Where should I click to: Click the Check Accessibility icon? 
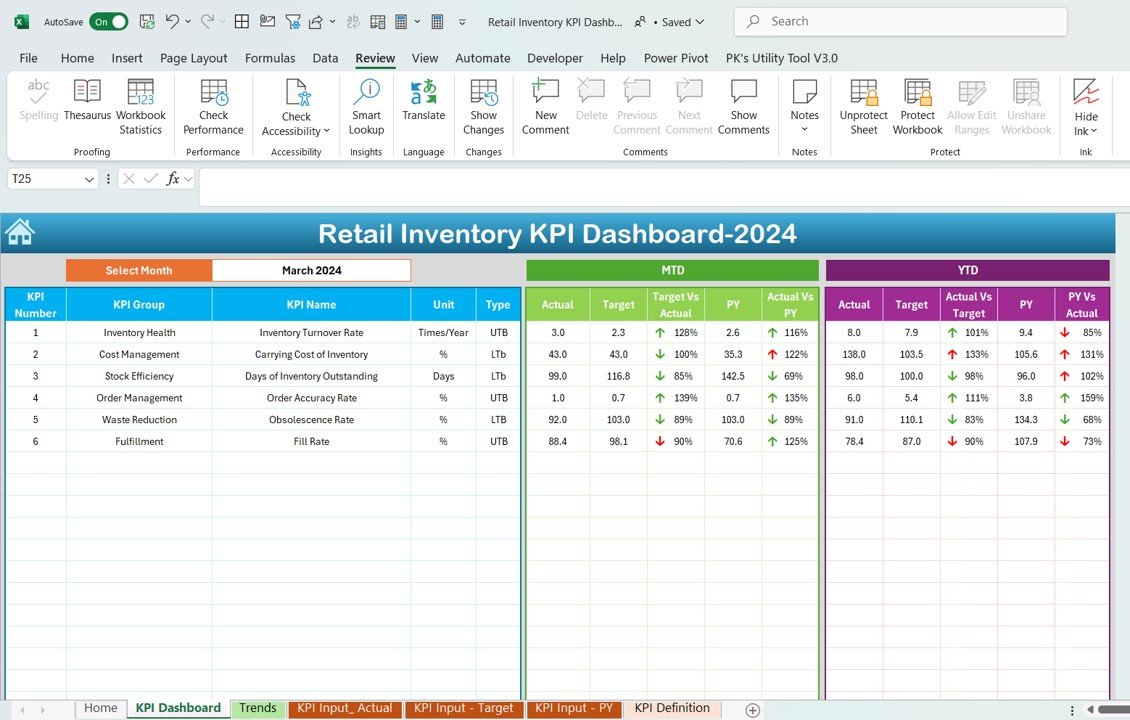297,93
